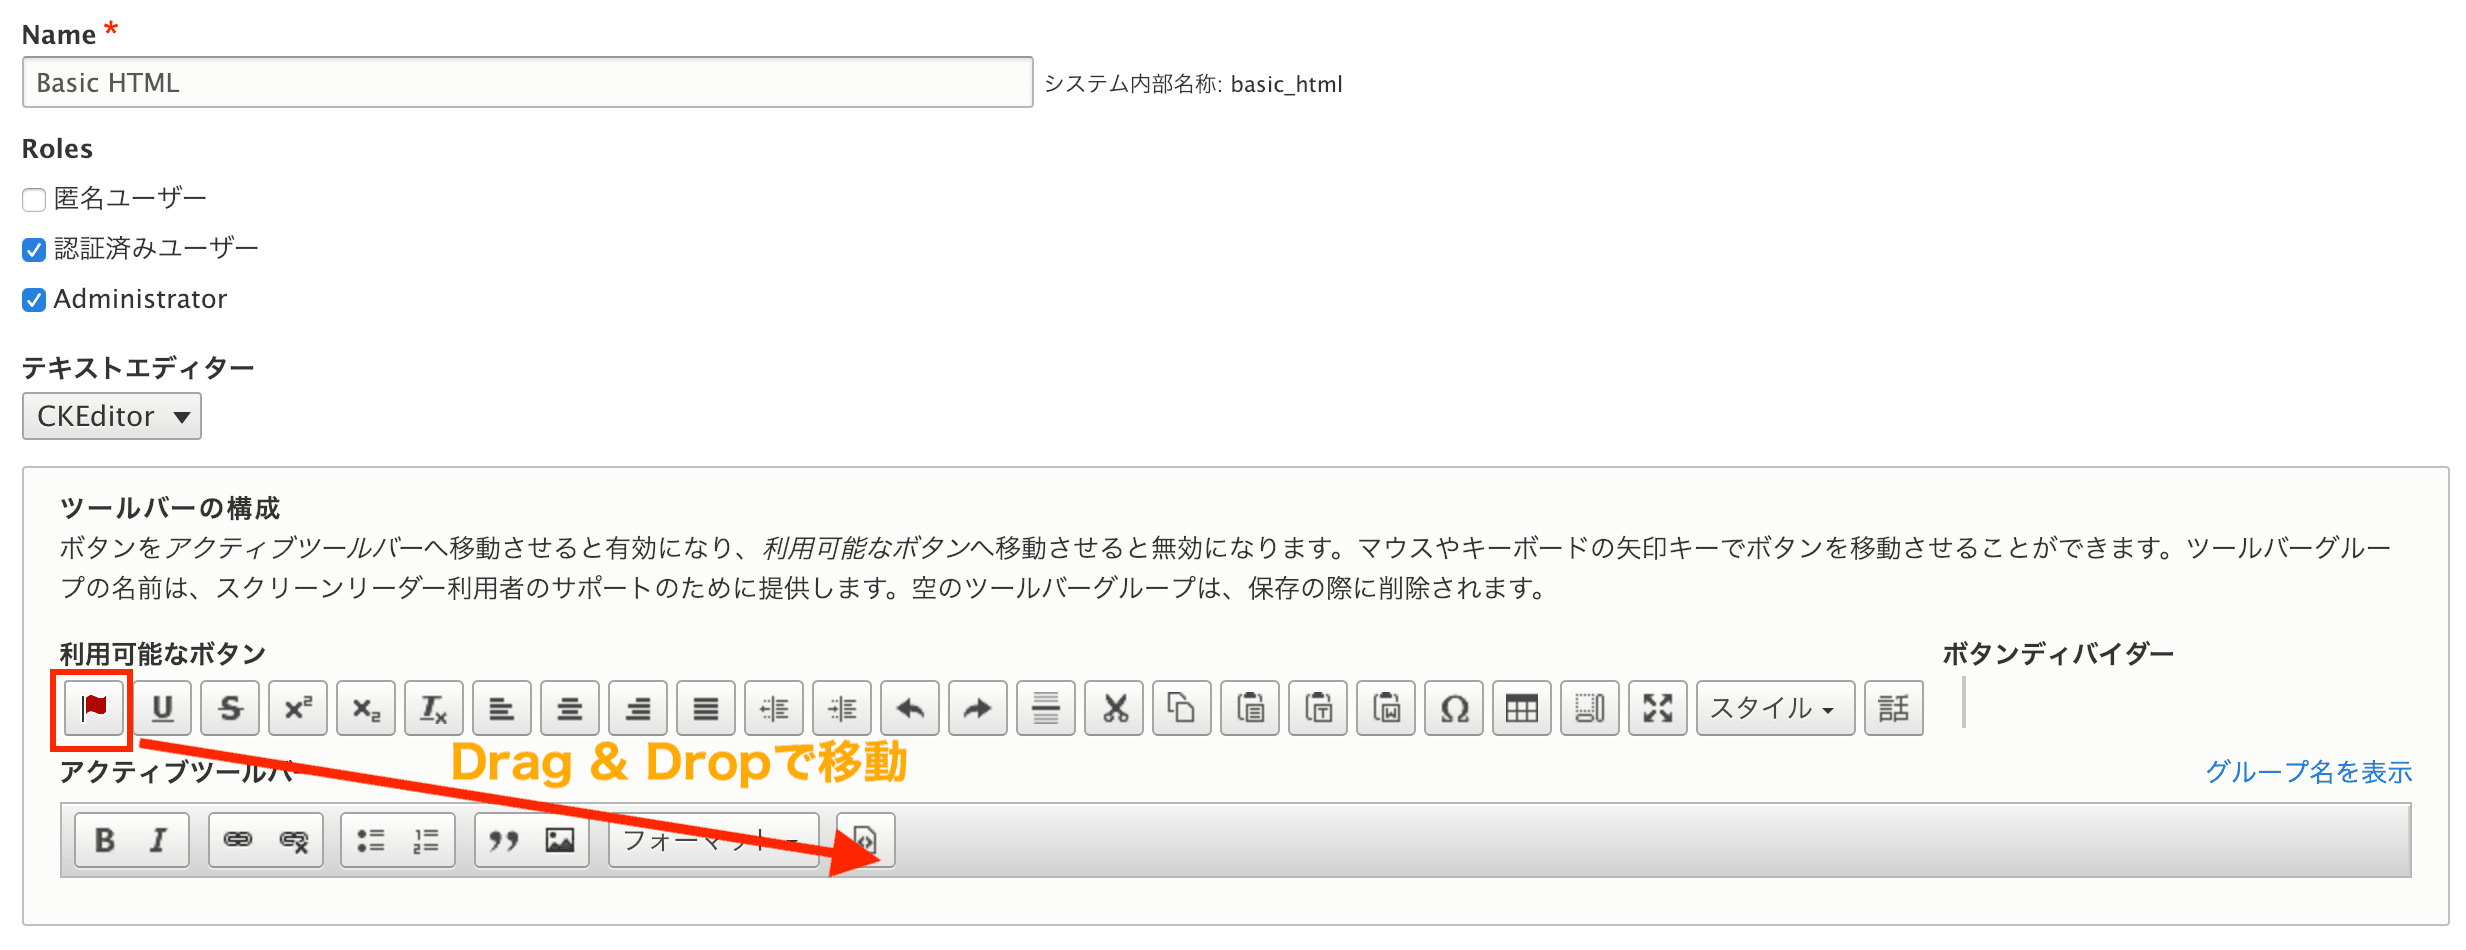Uncheck the 認証済みユーザー role checkbox
The image size is (2466, 950).
[34, 250]
